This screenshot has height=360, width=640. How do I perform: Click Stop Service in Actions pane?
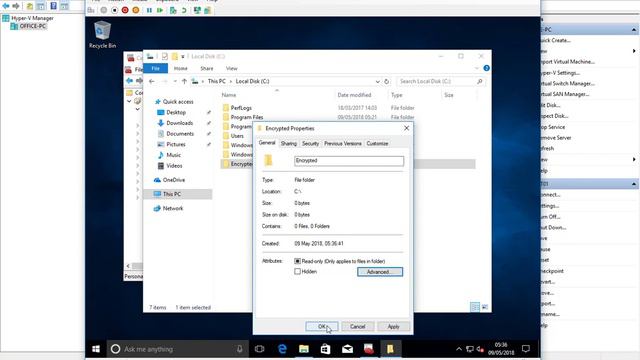pos(553,127)
